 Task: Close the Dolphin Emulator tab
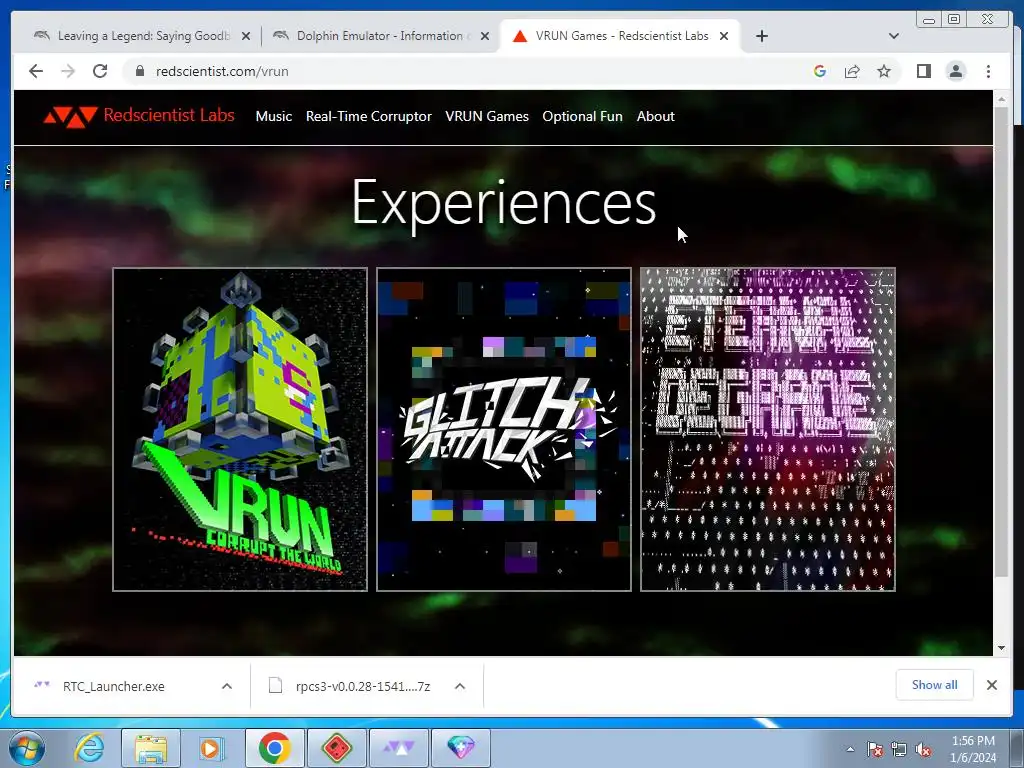pos(485,36)
